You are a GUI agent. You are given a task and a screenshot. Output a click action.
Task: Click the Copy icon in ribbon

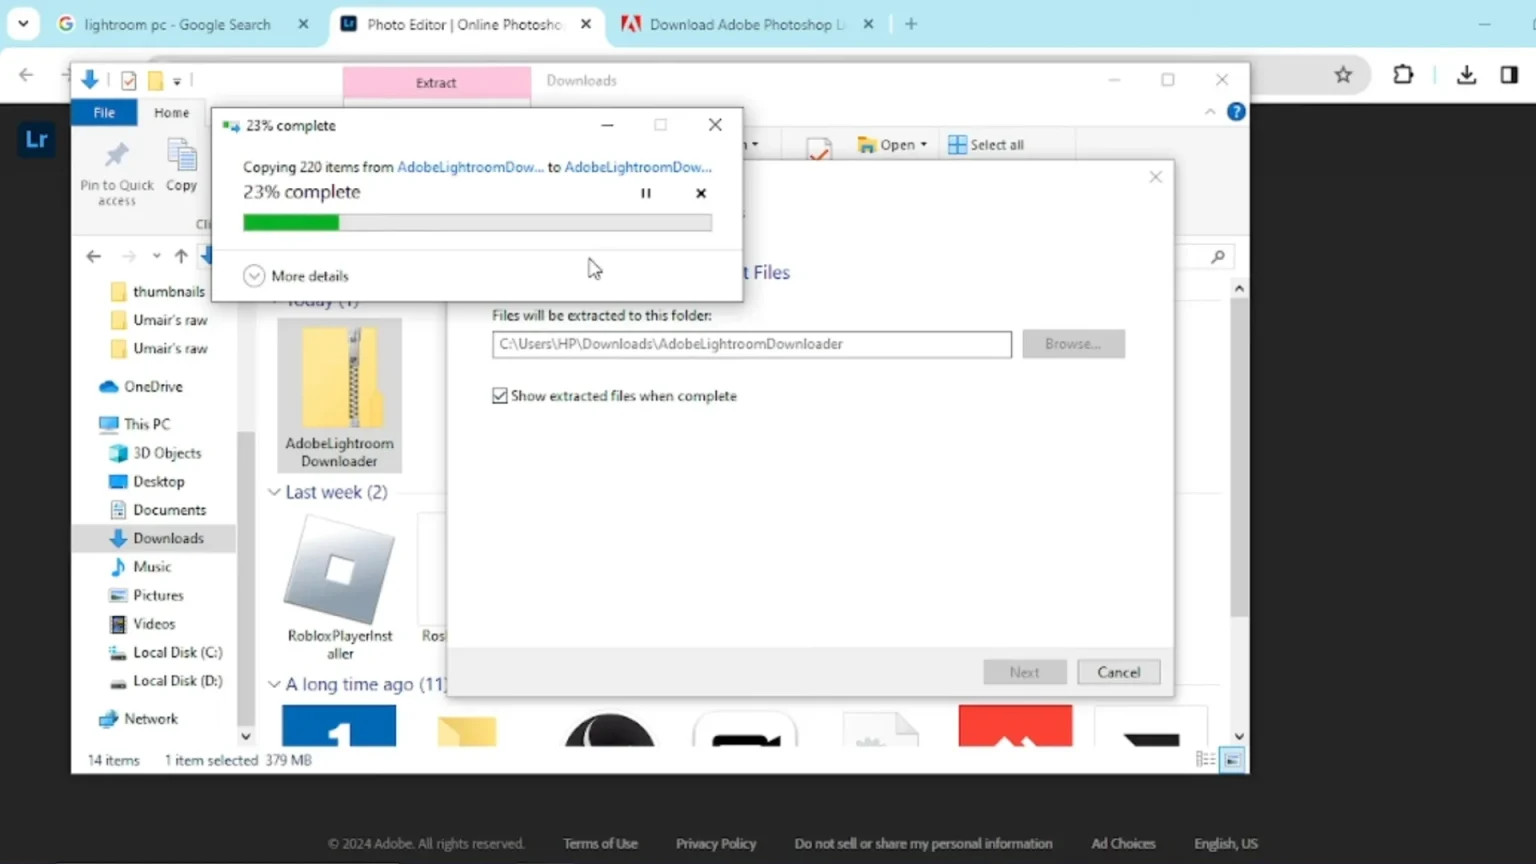(182, 158)
